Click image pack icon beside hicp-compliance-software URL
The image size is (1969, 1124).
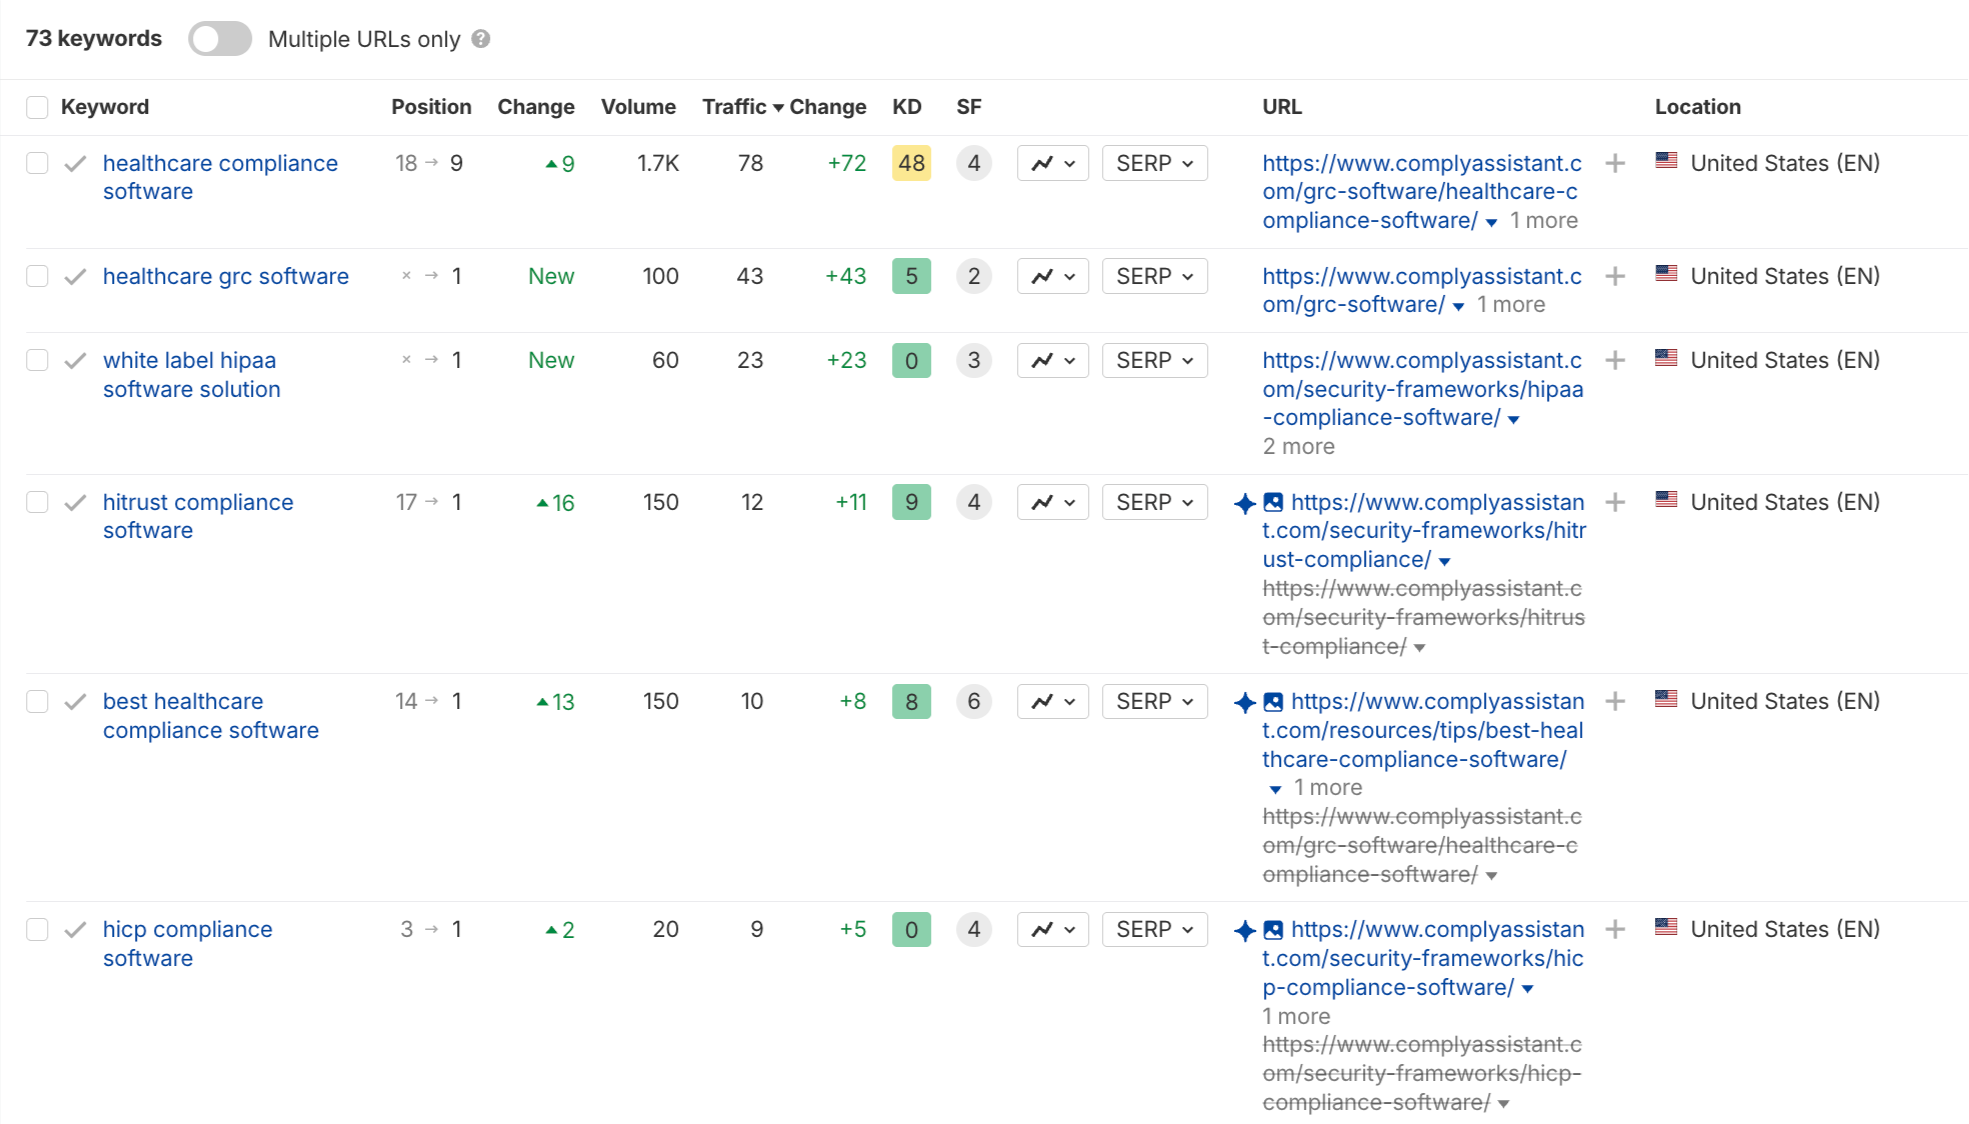[x=1273, y=929]
